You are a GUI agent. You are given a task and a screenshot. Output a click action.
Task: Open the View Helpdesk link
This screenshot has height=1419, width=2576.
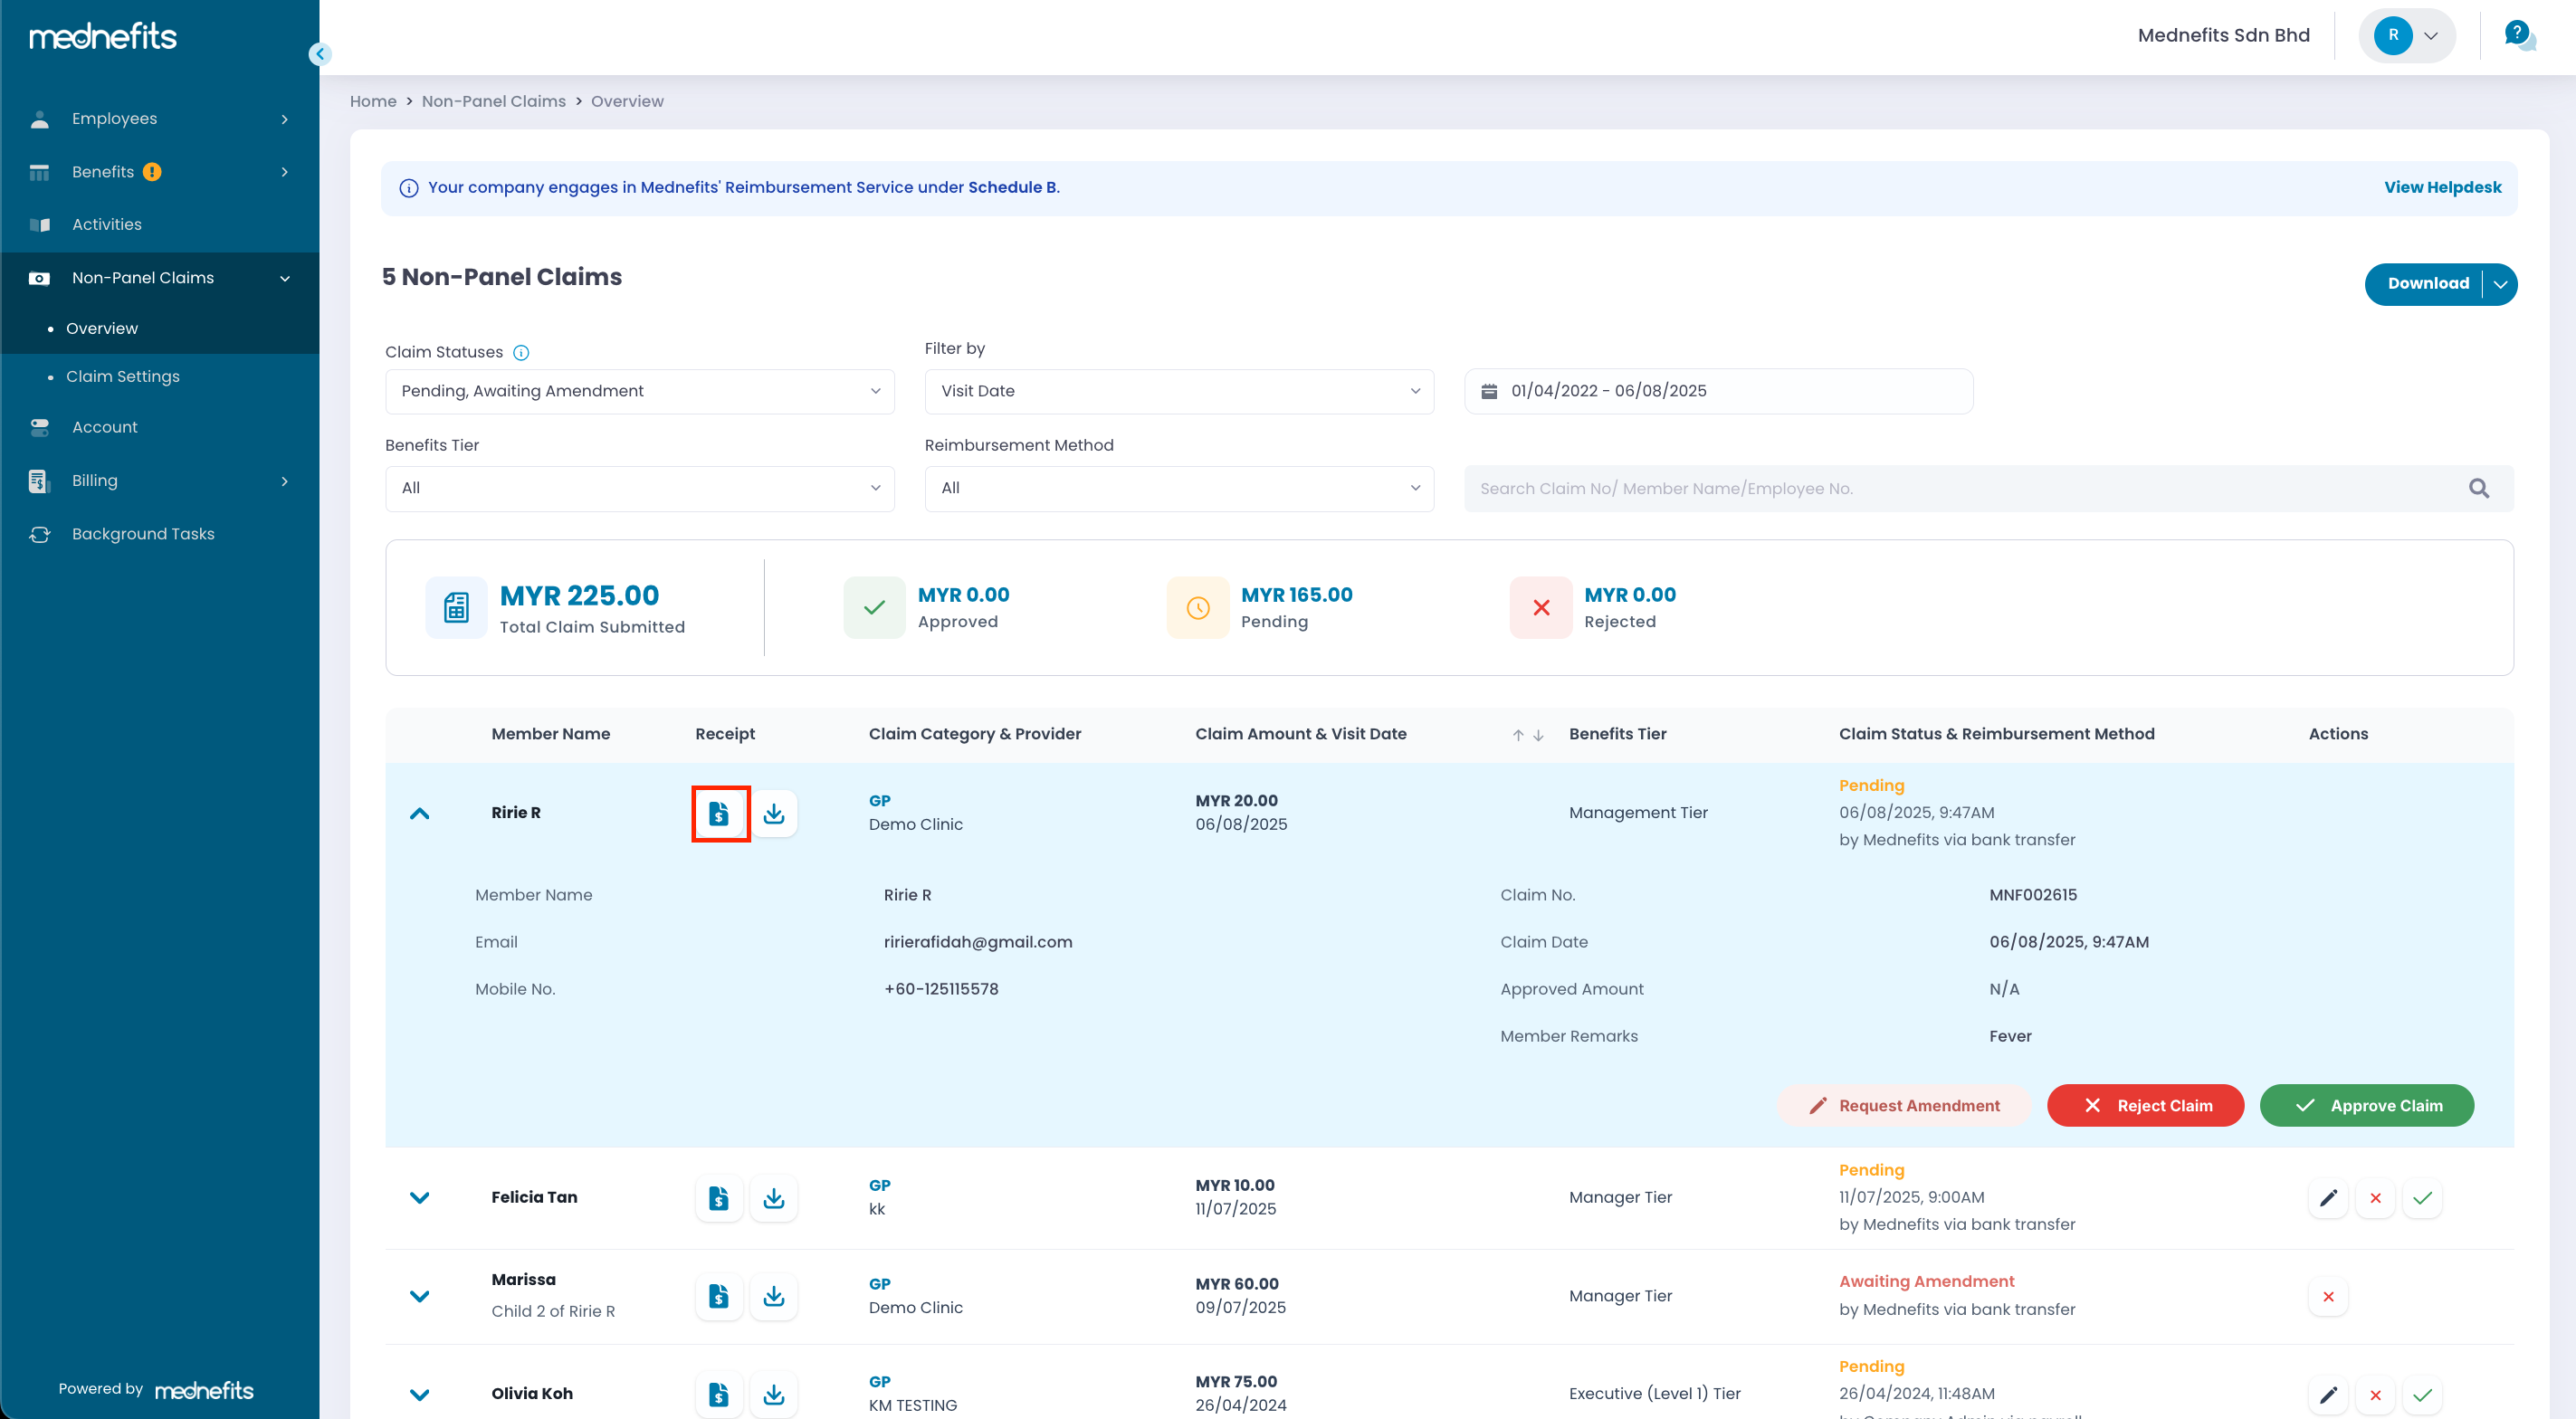coord(2442,187)
